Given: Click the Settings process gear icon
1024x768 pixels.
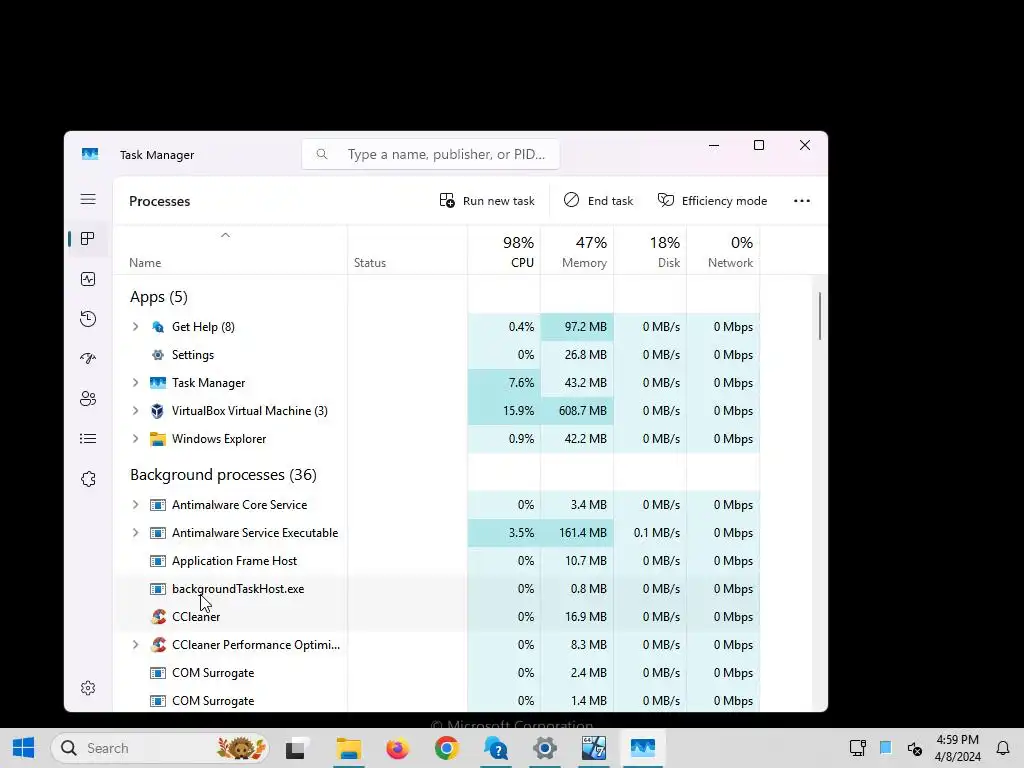Looking at the screenshot, I should [157, 355].
